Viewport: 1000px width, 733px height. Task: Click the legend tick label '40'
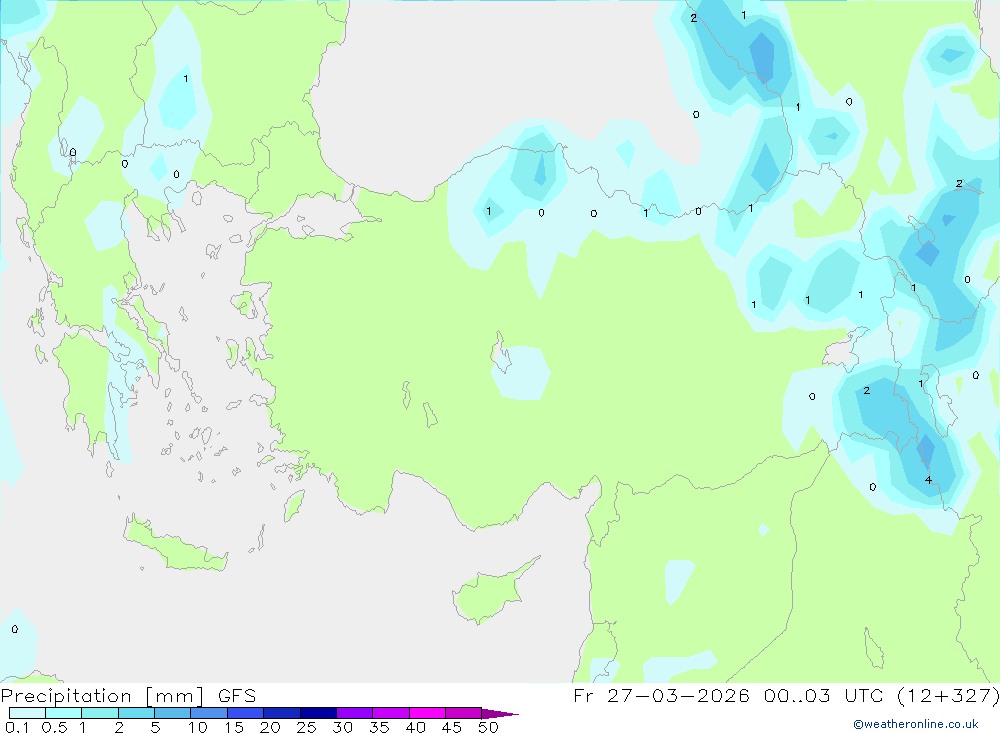point(415,727)
